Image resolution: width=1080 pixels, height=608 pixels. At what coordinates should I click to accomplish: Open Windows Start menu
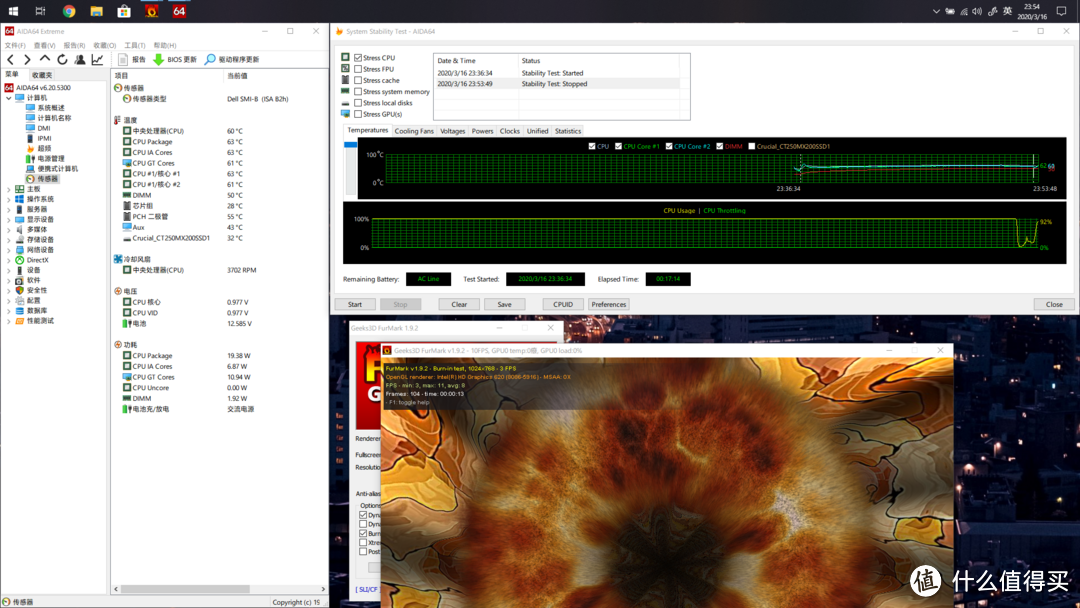(x=13, y=11)
